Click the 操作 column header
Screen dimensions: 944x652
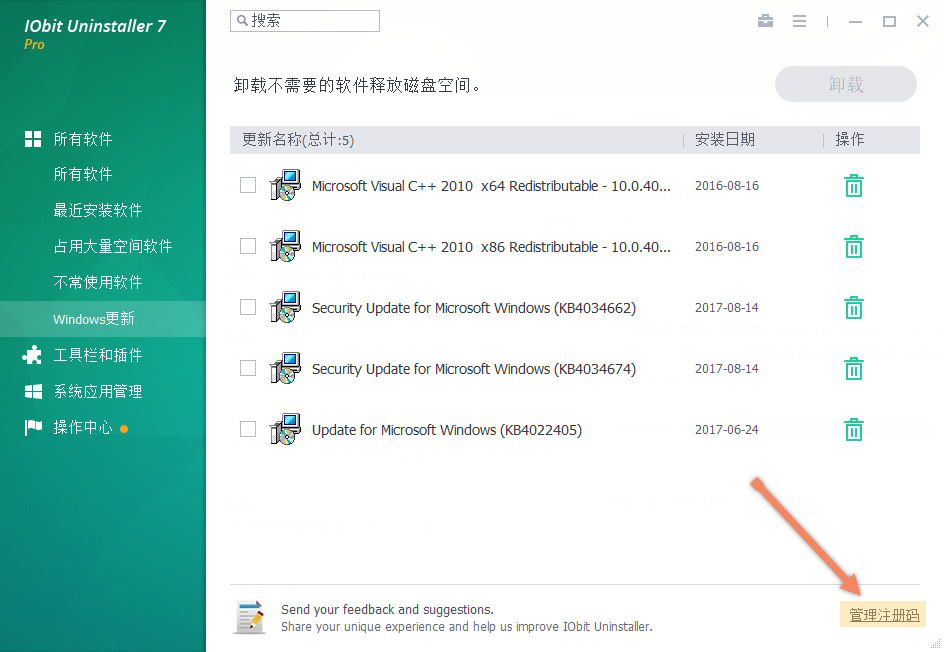point(849,140)
